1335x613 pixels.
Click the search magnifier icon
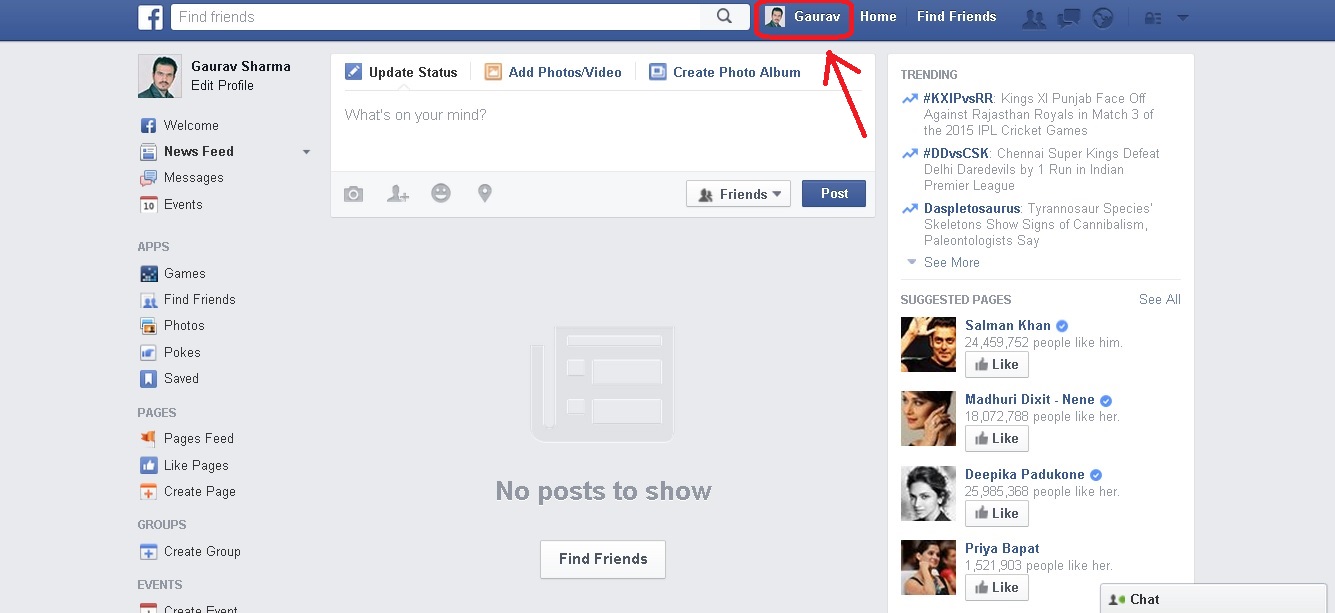click(x=725, y=16)
